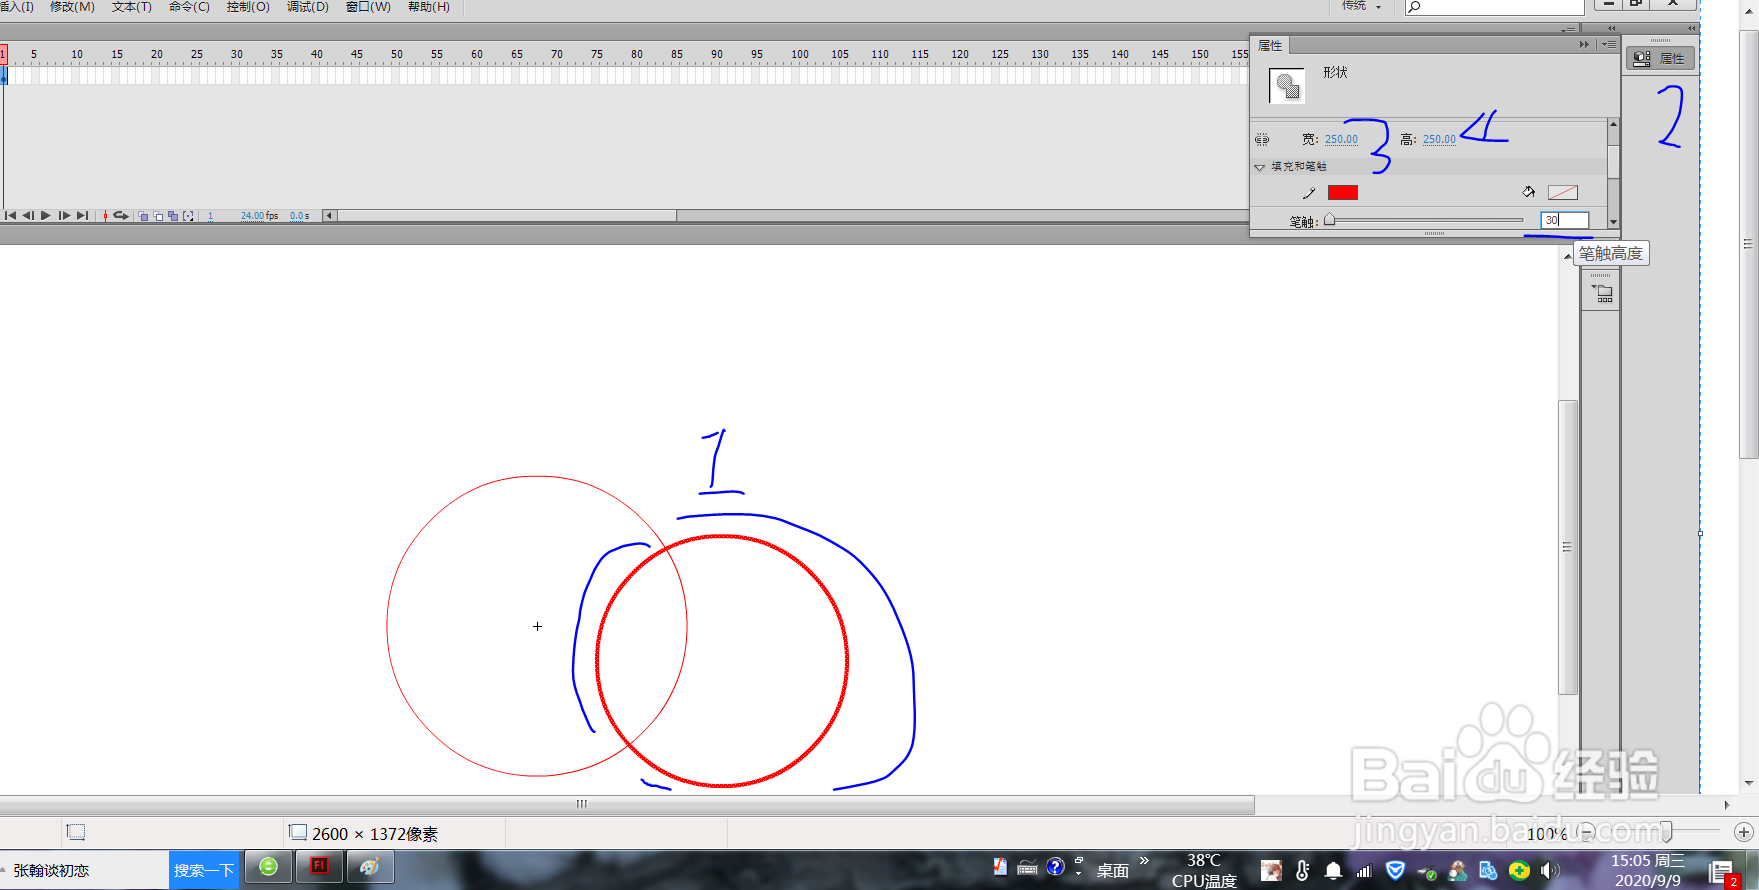Click the paint bucket fill icon
The width and height of the screenshot is (1759, 890).
pyautogui.click(x=1528, y=192)
